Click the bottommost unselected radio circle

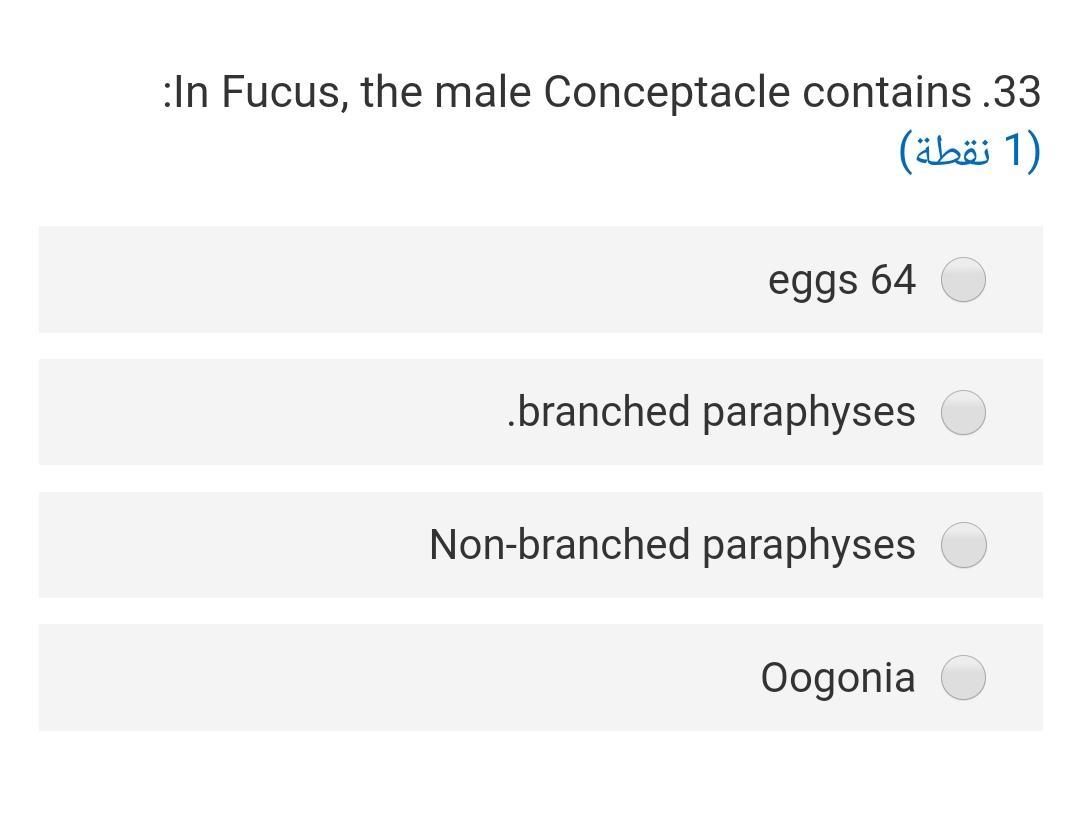[963, 677]
